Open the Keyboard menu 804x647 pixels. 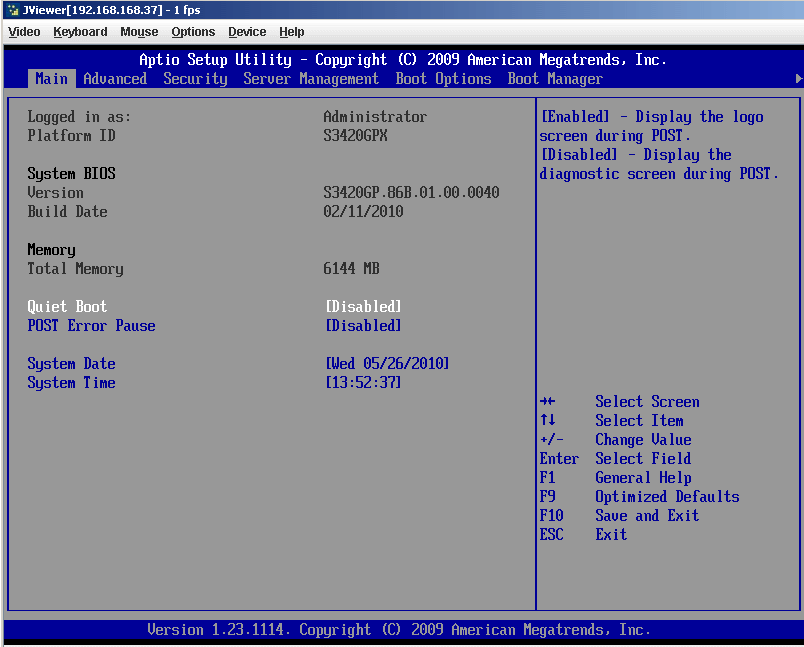[x=80, y=32]
